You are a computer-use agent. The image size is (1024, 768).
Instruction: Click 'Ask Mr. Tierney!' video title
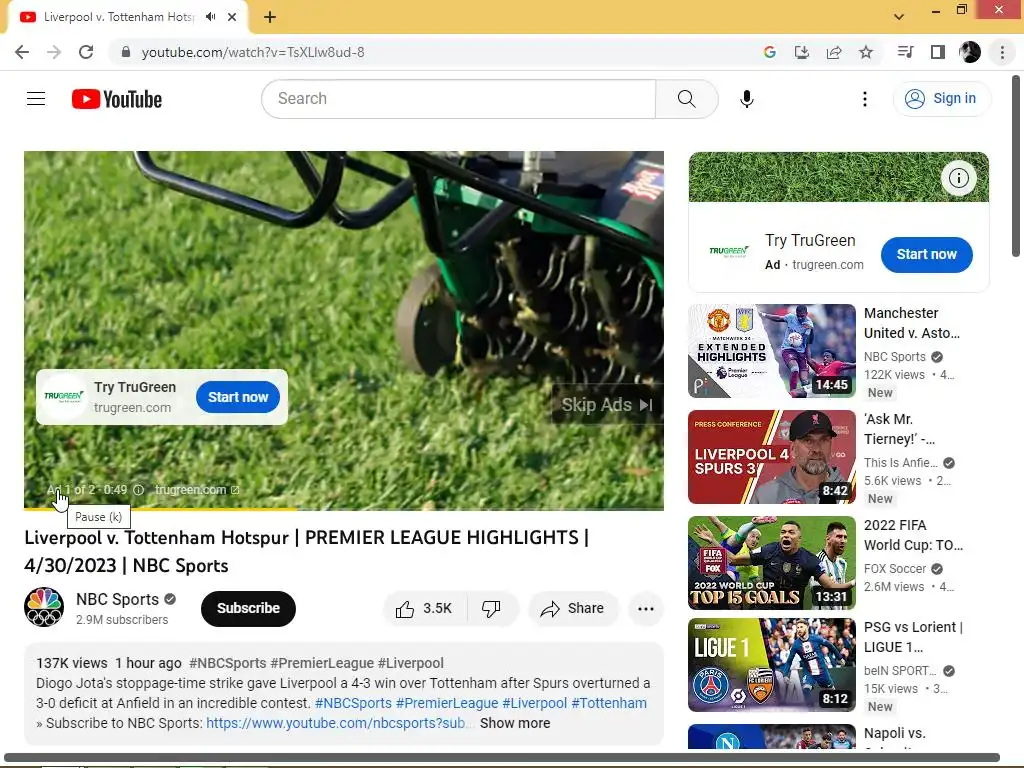[899, 429]
